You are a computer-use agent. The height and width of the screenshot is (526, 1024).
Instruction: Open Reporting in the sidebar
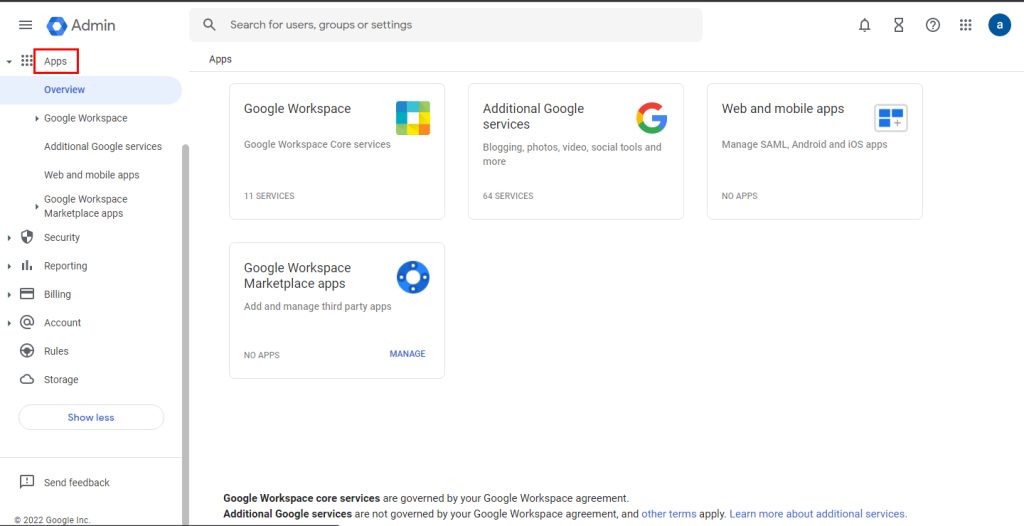coord(65,266)
